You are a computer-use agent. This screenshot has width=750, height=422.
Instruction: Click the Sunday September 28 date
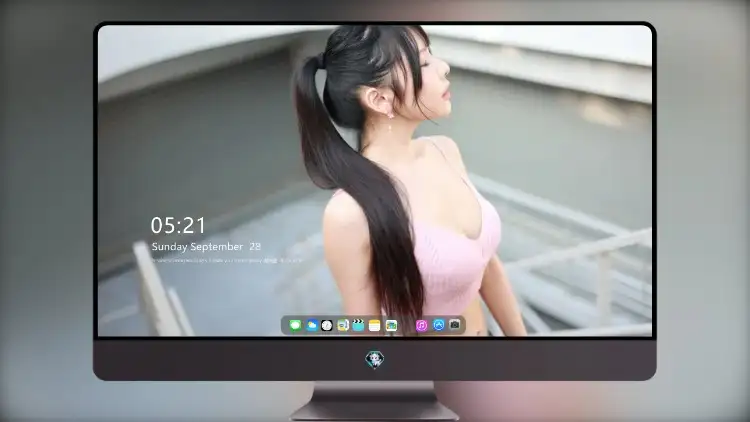tap(206, 246)
